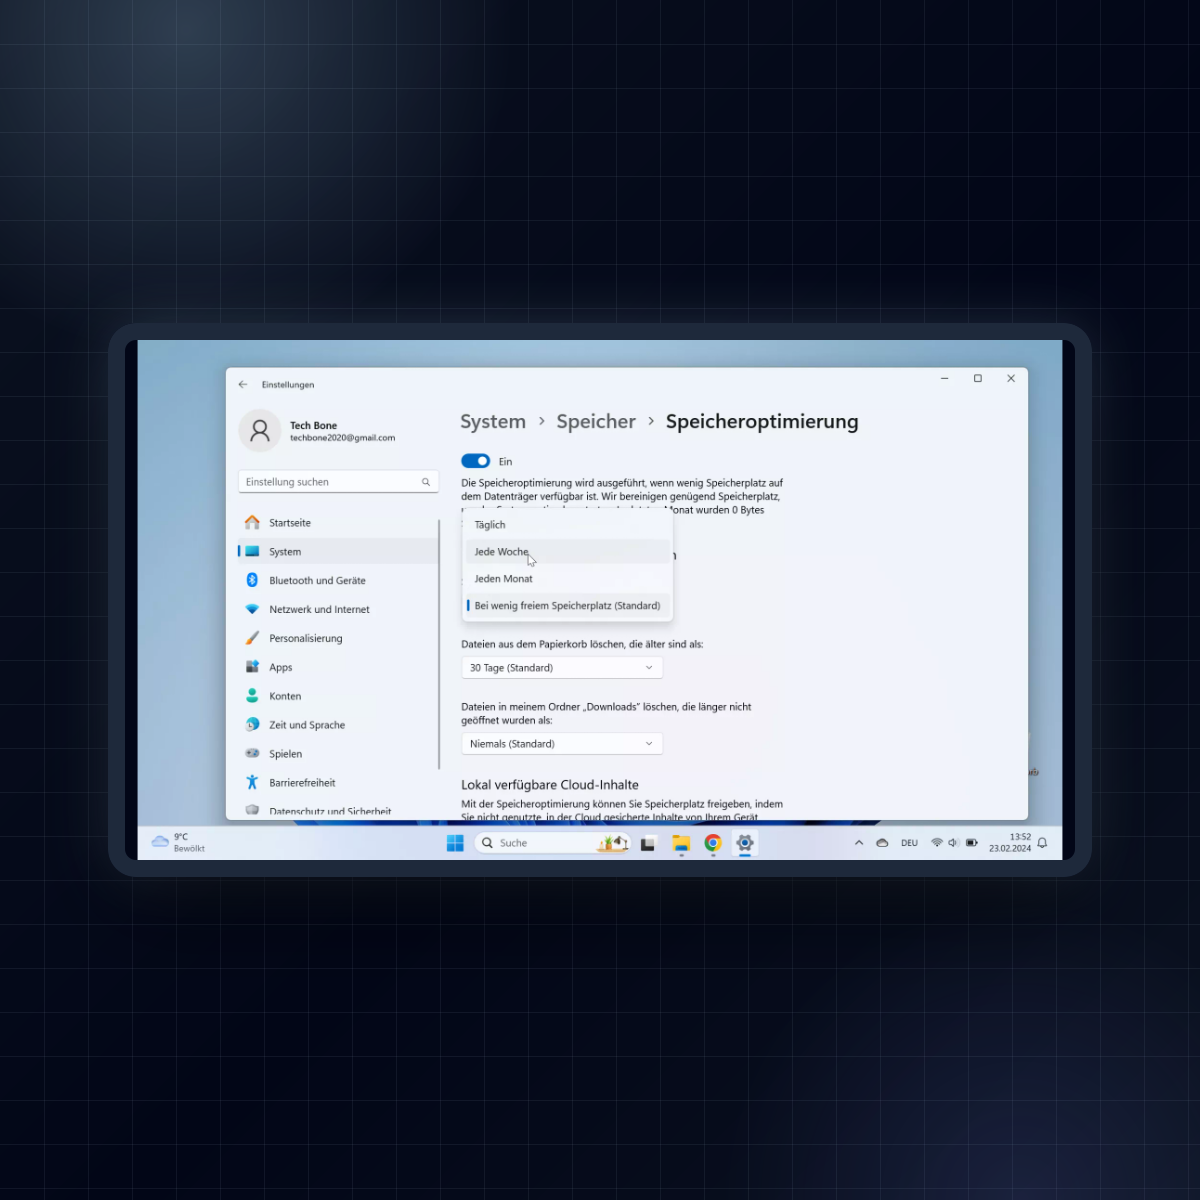1200x1200 pixels.
Task: Select Täglich in the dropdown list
Action: (x=568, y=525)
